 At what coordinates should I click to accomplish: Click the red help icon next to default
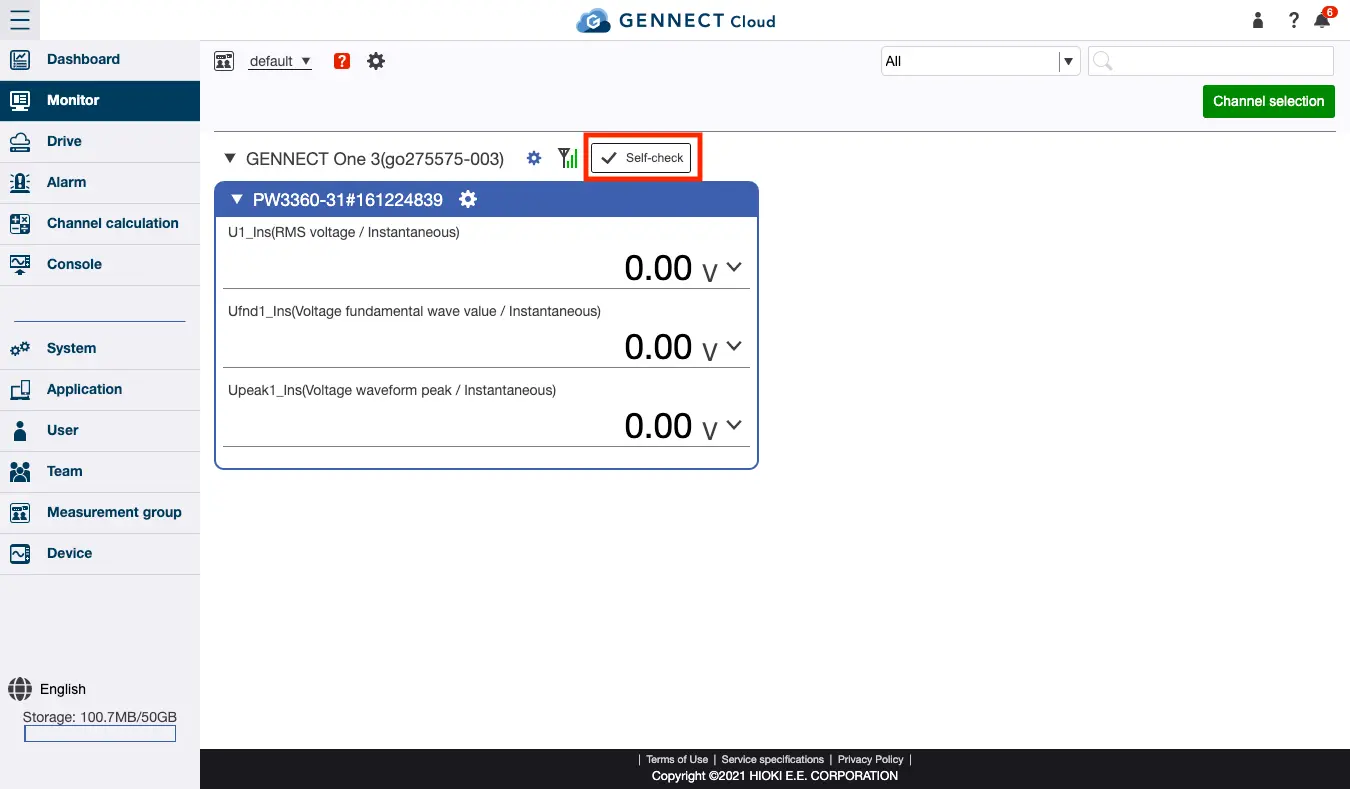point(341,61)
